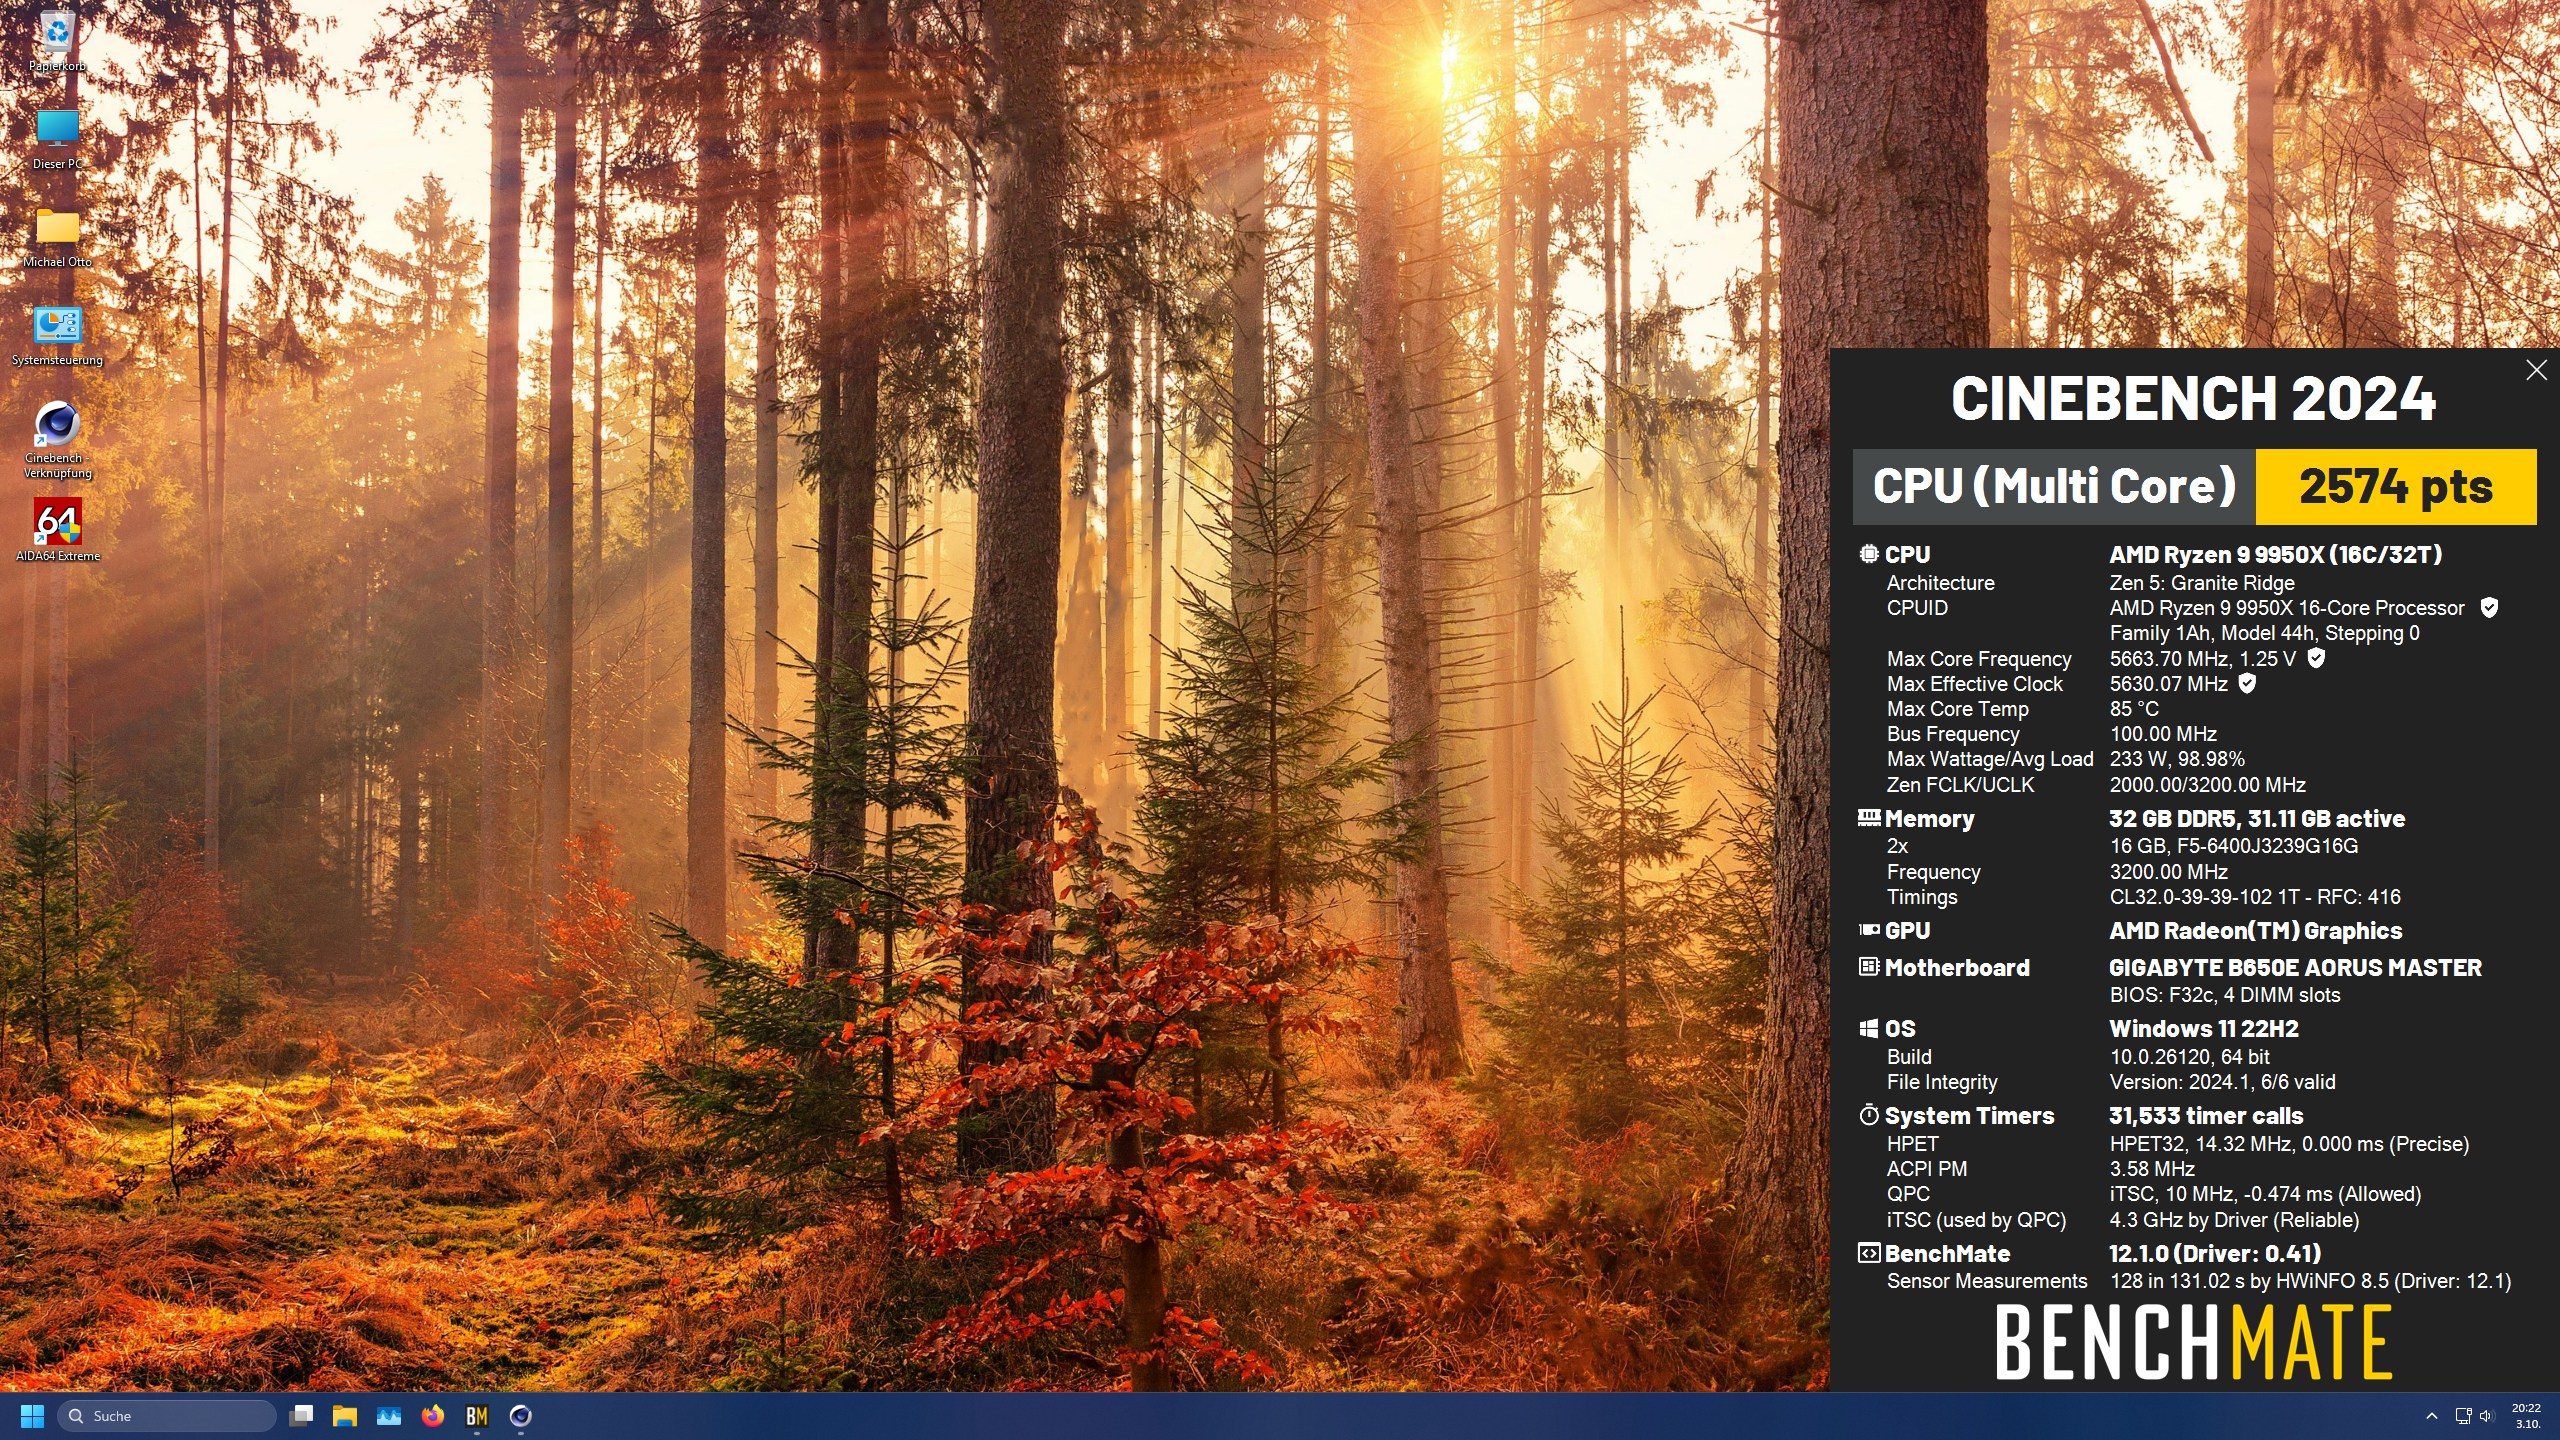This screenshot has width=2560, height=1440.
Task: Click the 5630.07 MHz value
Action: (x=2169, y=684)
